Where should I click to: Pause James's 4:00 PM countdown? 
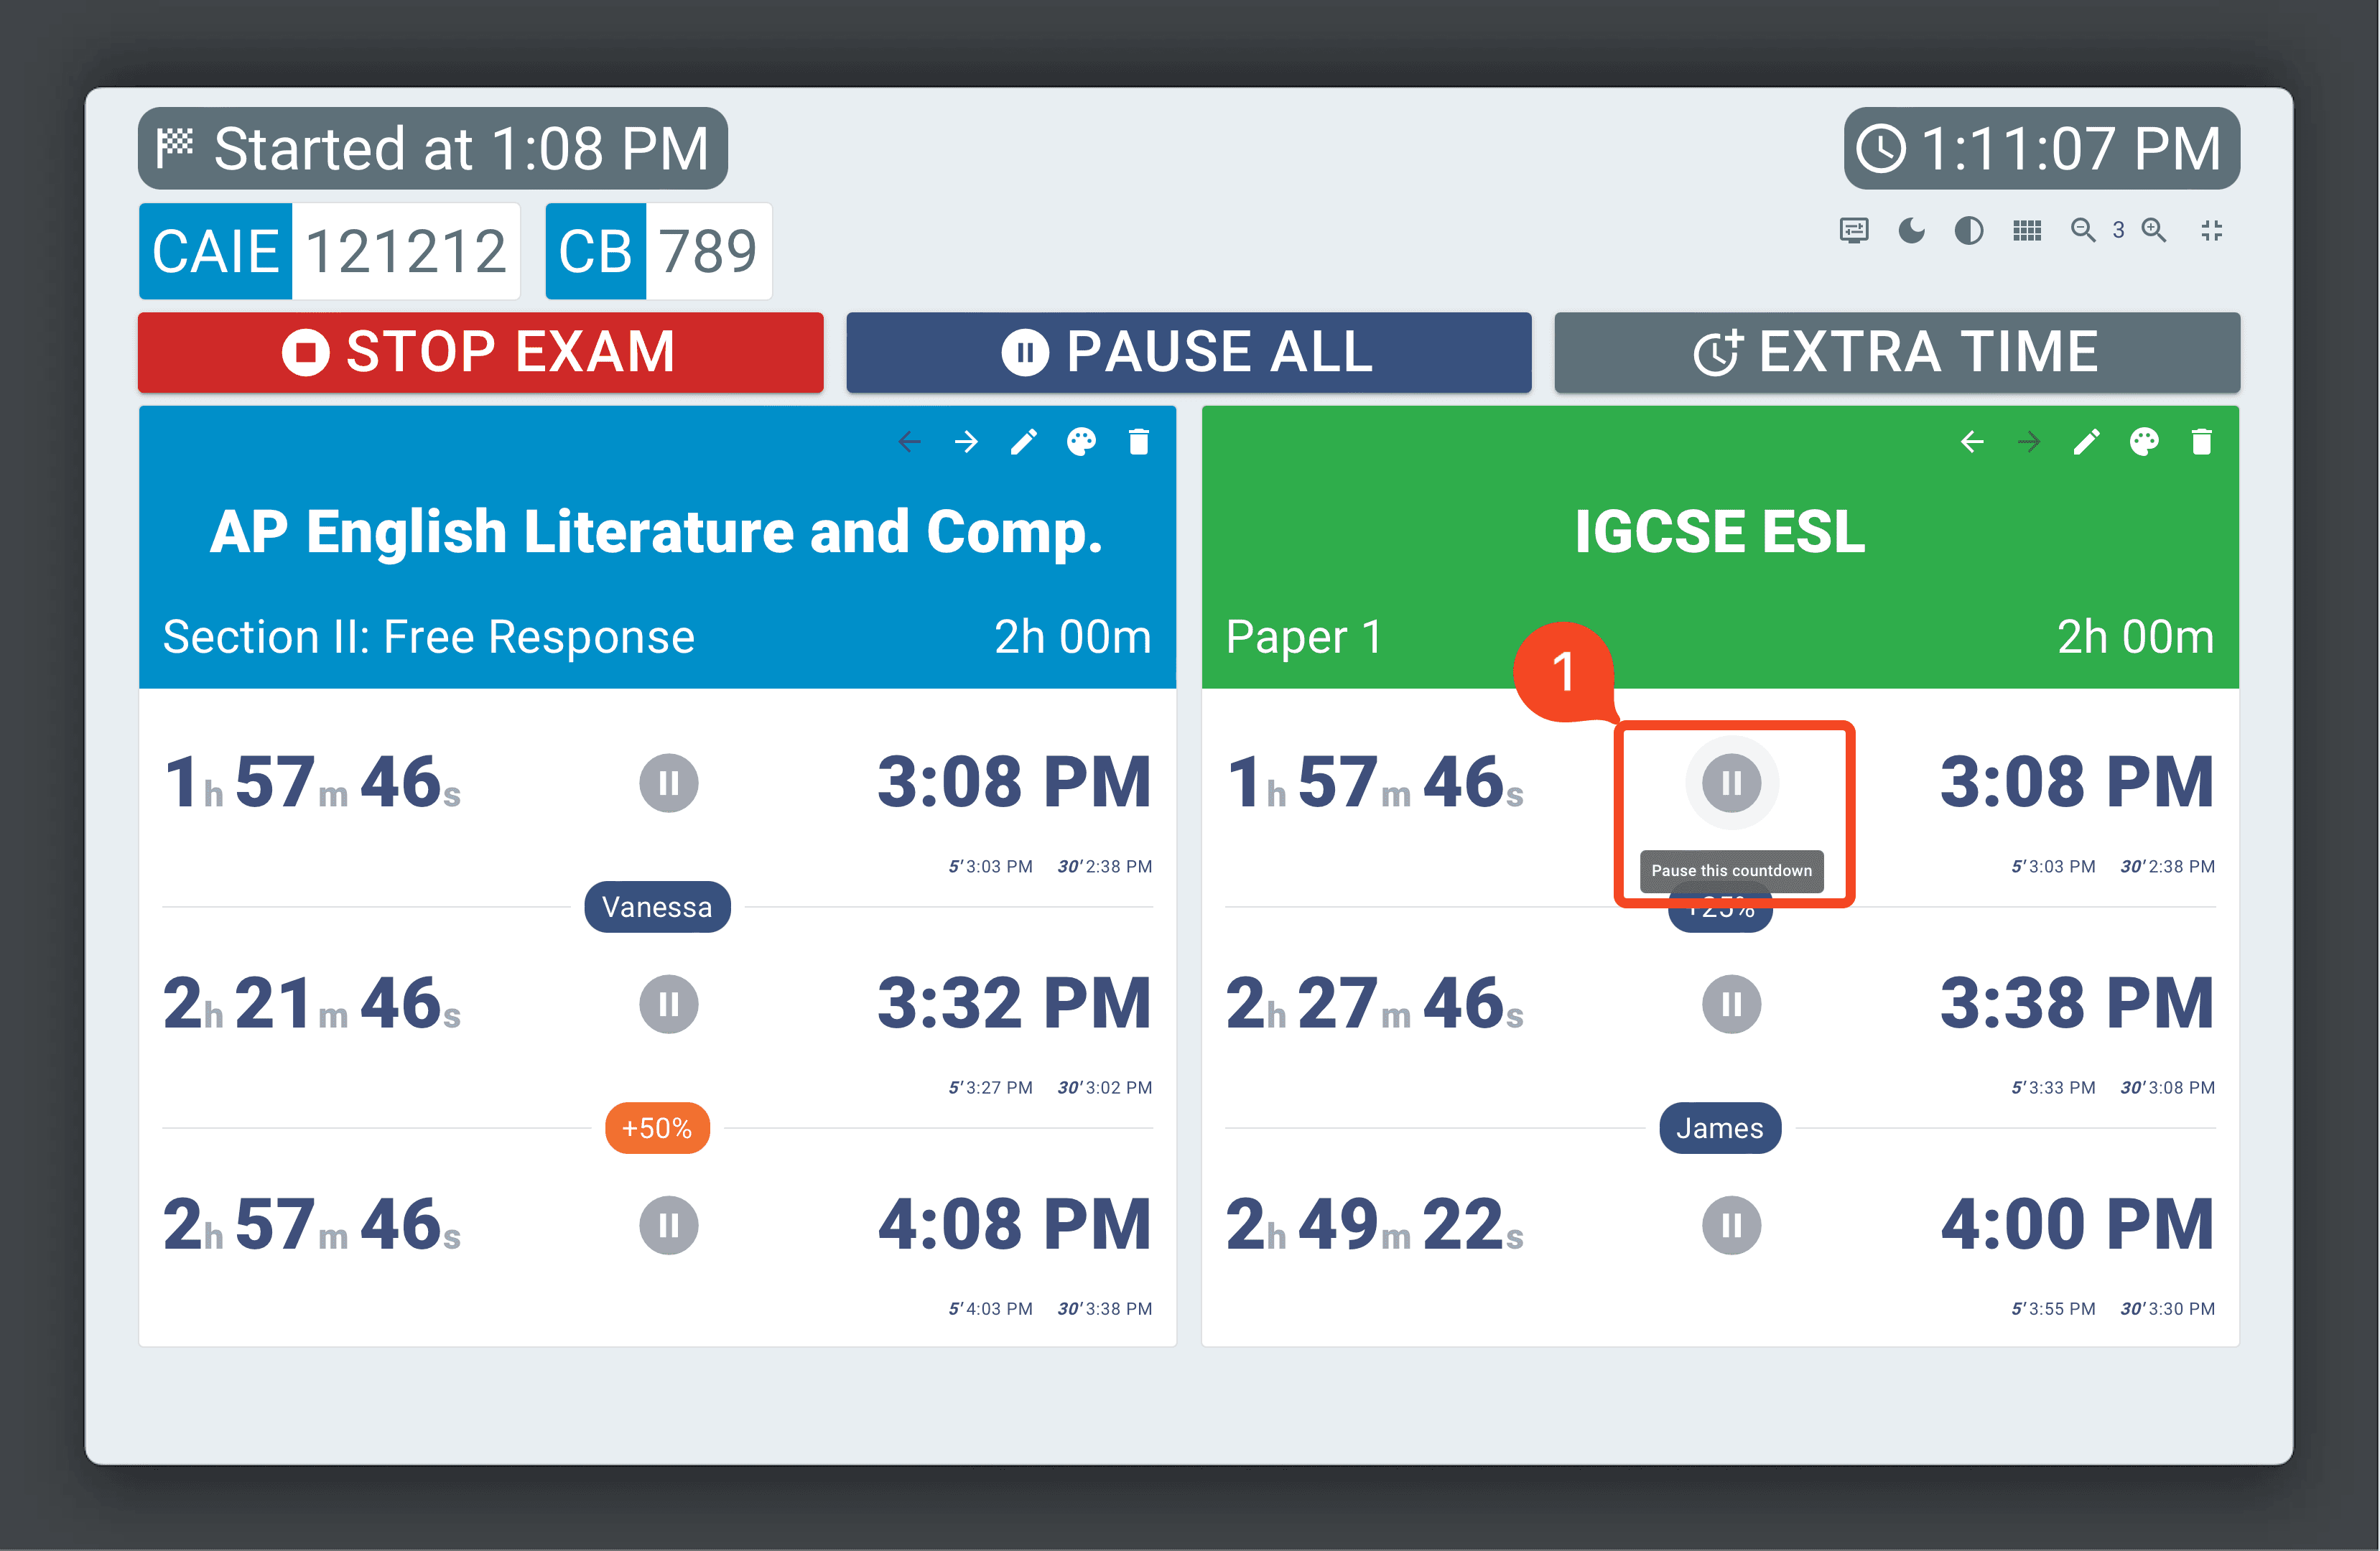pos(1731,1225)
